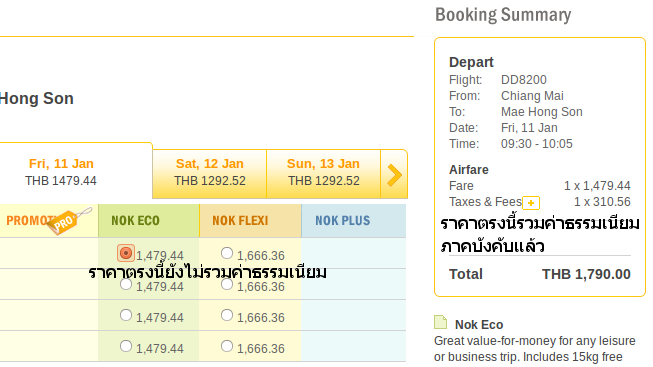
Task: Click the PRO promo tag icon
Action: point(67,221)
